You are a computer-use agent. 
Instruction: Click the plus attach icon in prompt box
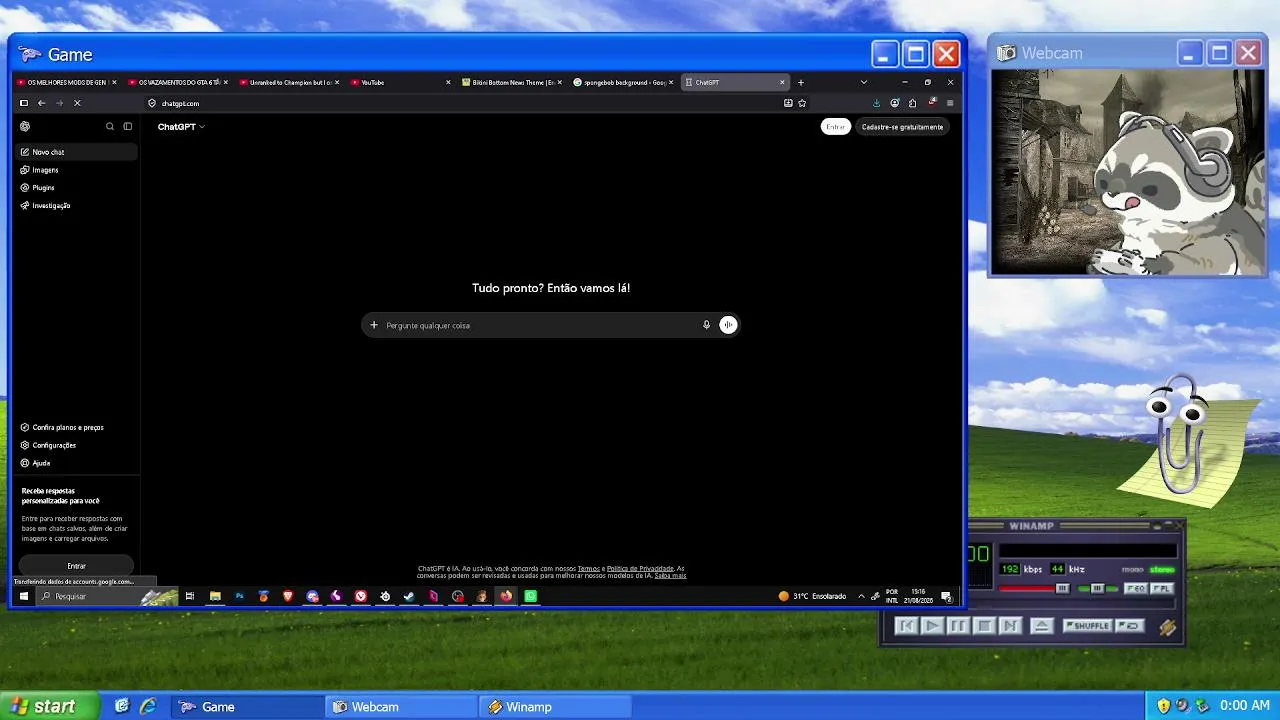click(x=374, y=325)
